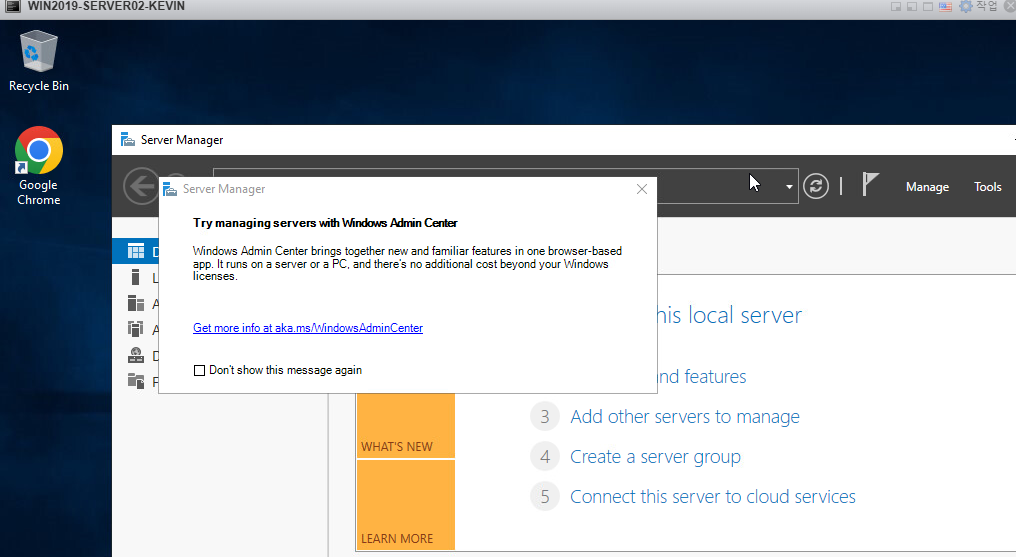Refresh Server Manager with the circular arrows icon

[816, 187]
